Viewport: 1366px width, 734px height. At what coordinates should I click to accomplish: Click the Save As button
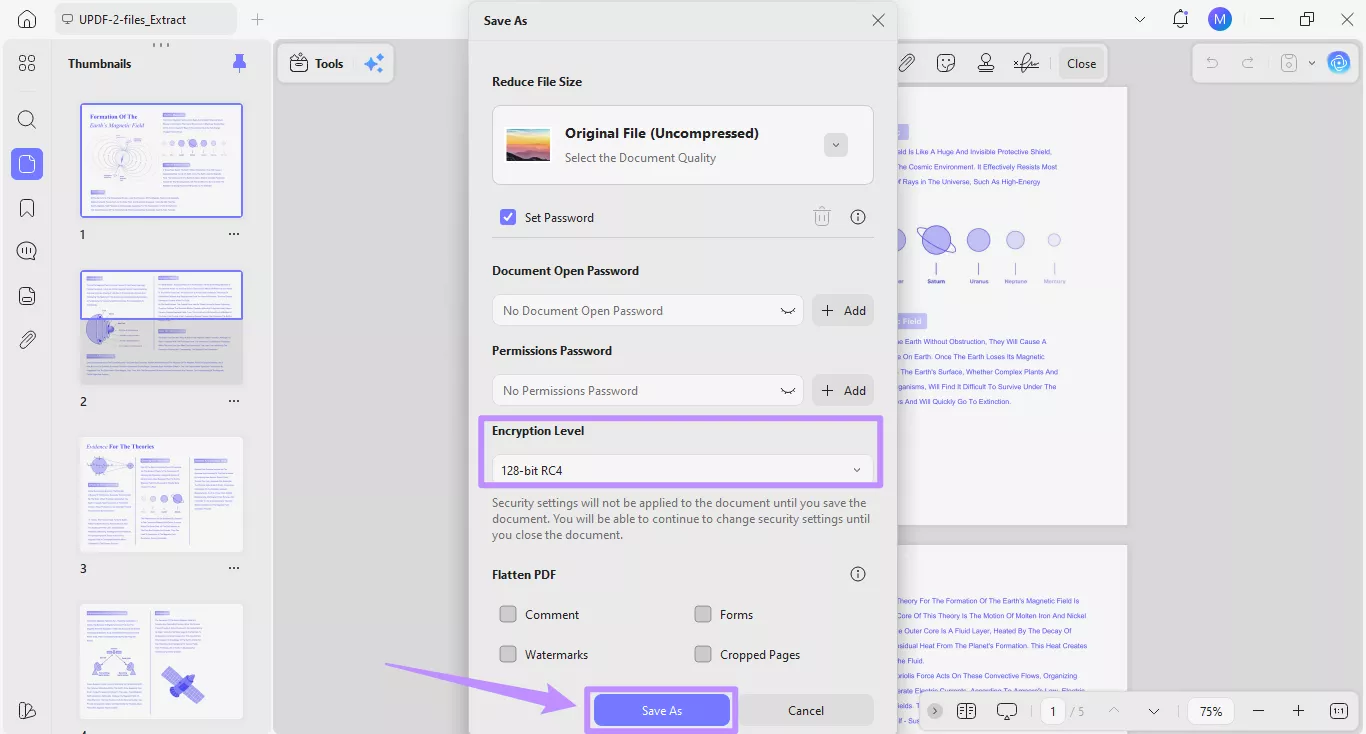pos(660,710)
